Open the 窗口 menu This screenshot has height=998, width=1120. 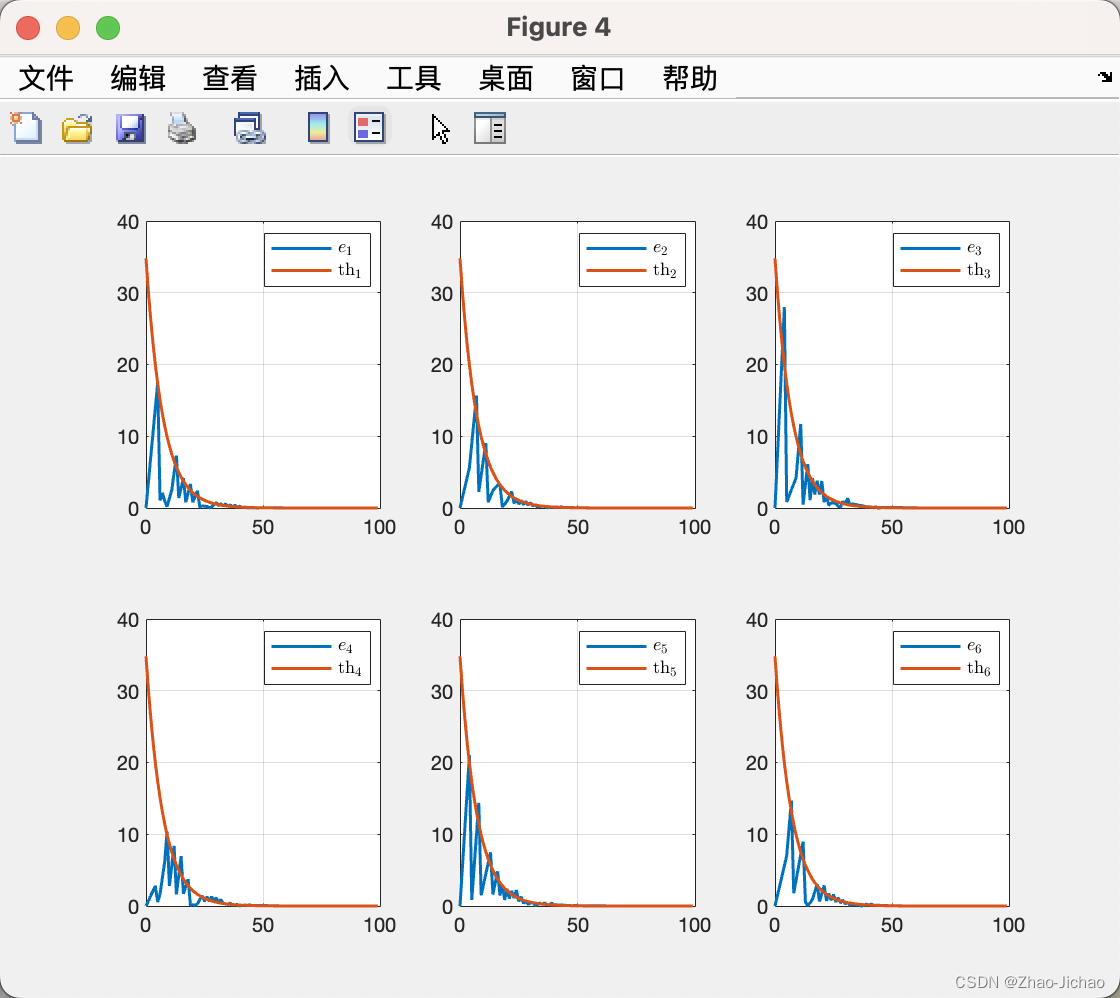click(598, 78)
